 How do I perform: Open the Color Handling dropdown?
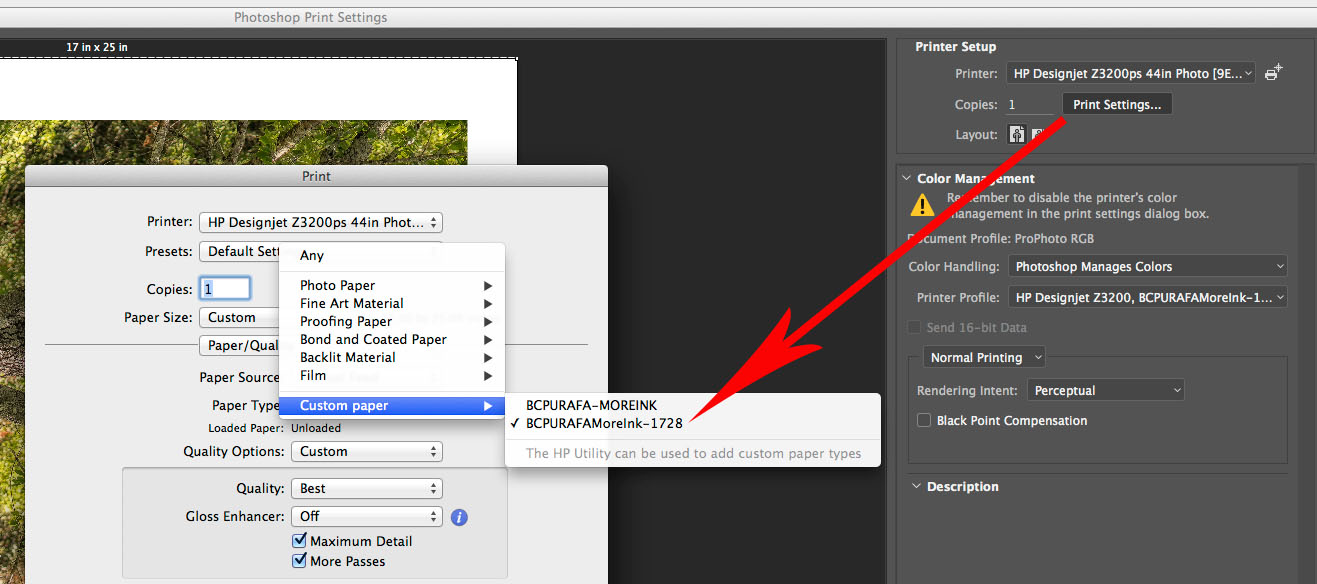click(x=1147, y=267)
